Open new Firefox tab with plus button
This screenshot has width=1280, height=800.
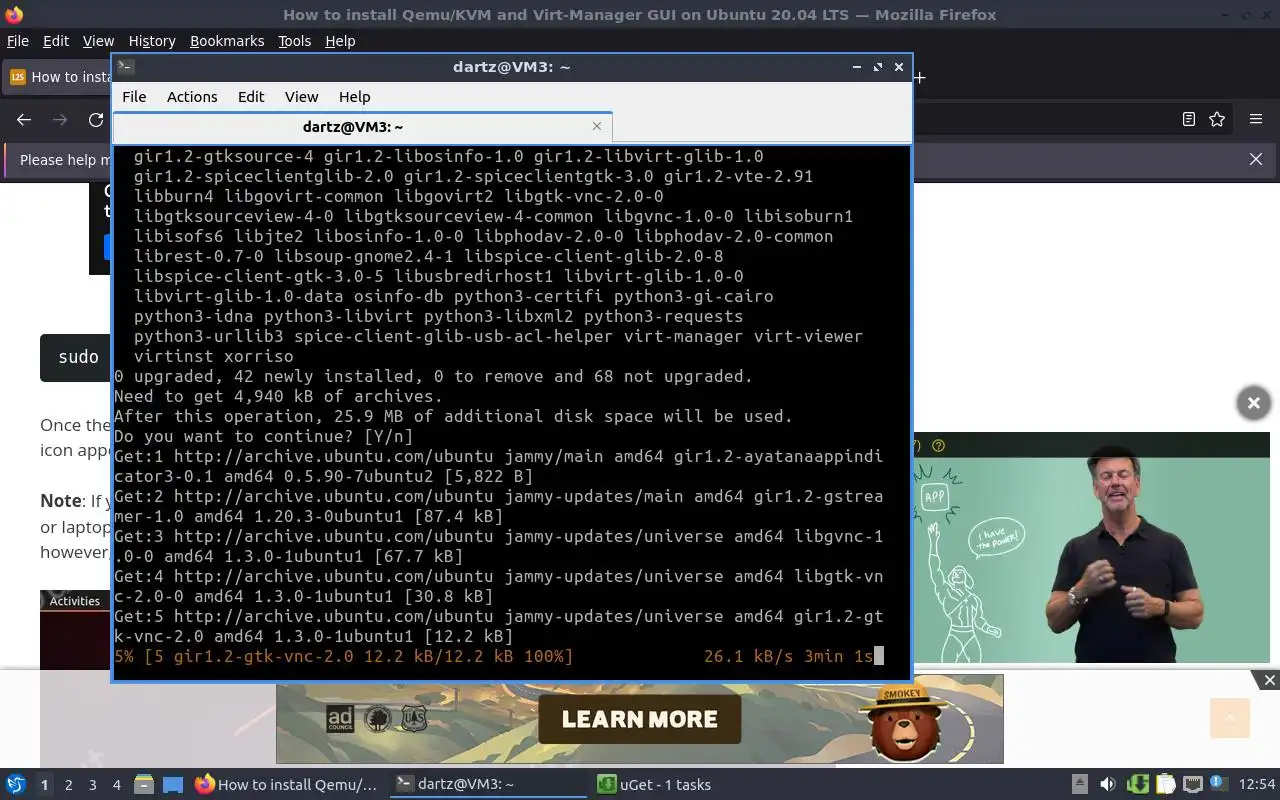[x=919, y=77]
